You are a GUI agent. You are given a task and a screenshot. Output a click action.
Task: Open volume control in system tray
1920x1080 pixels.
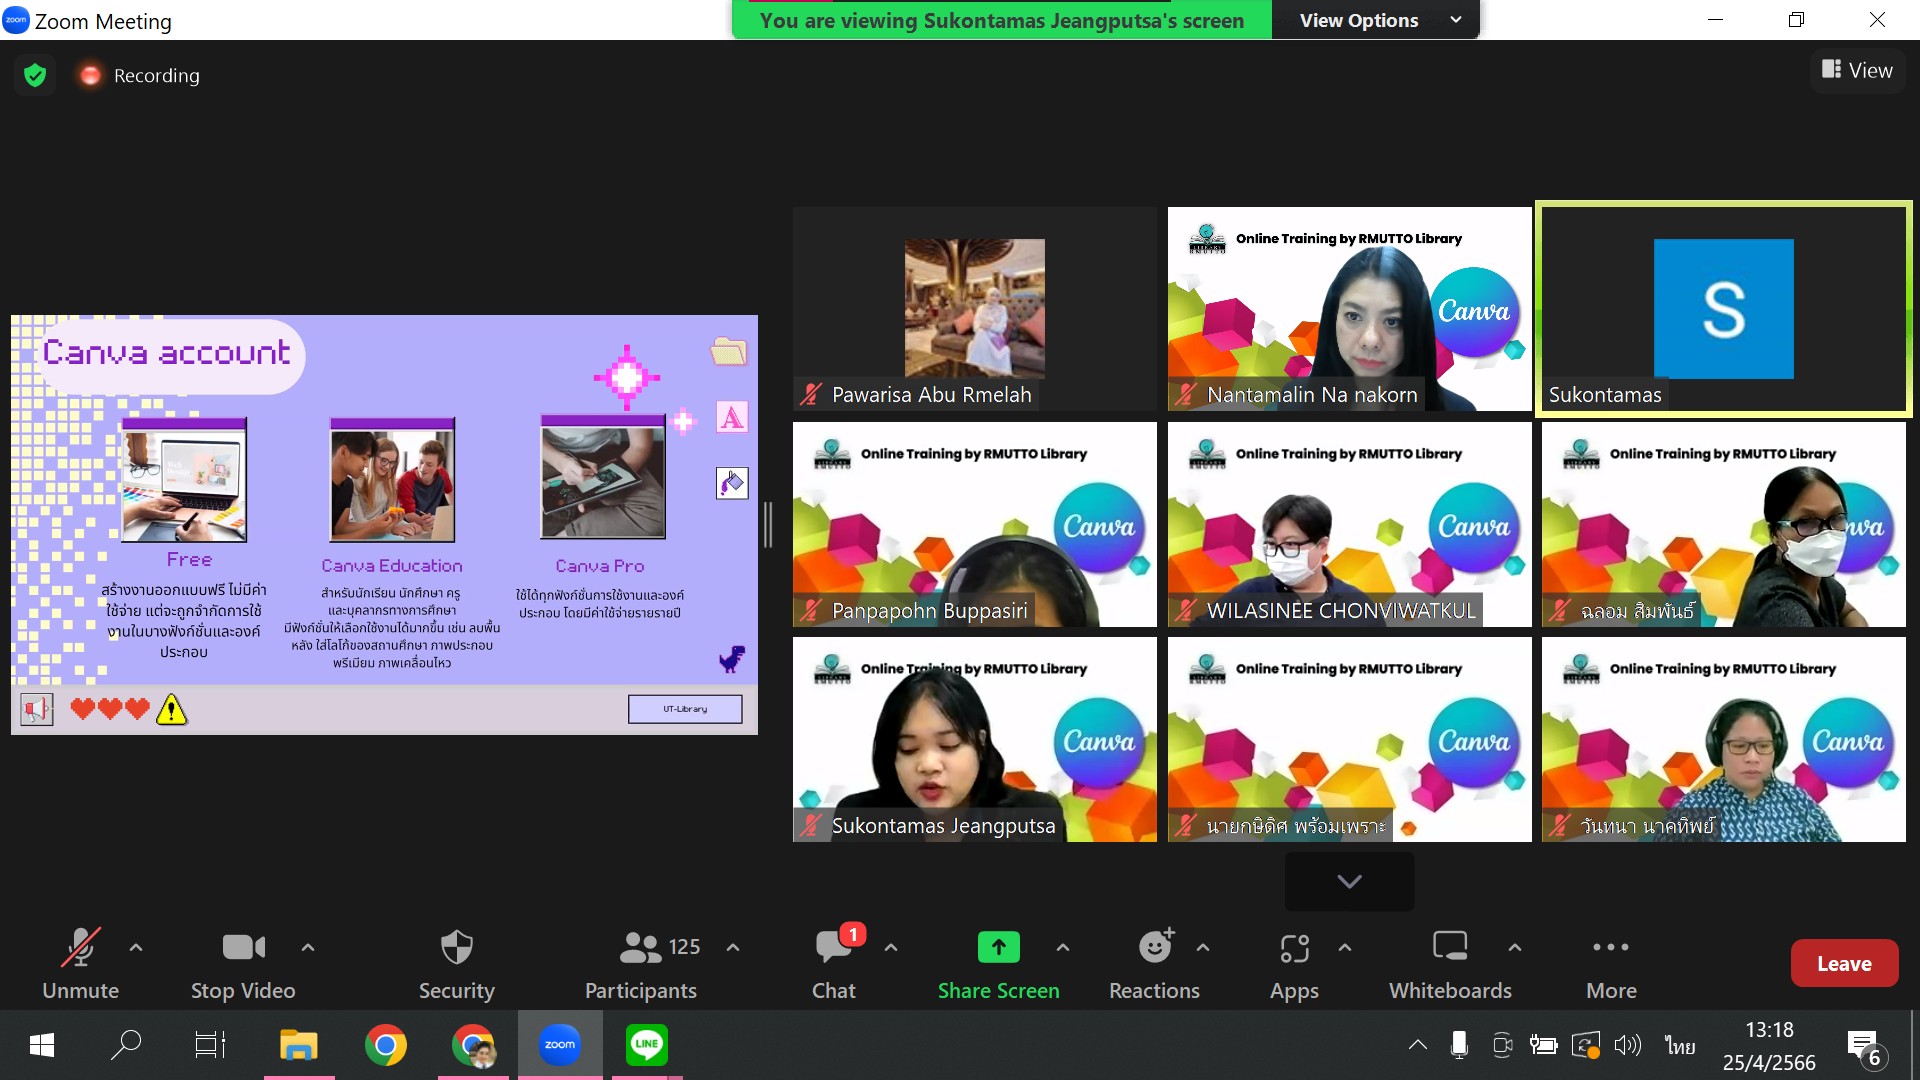(x=1628, y=1046)
